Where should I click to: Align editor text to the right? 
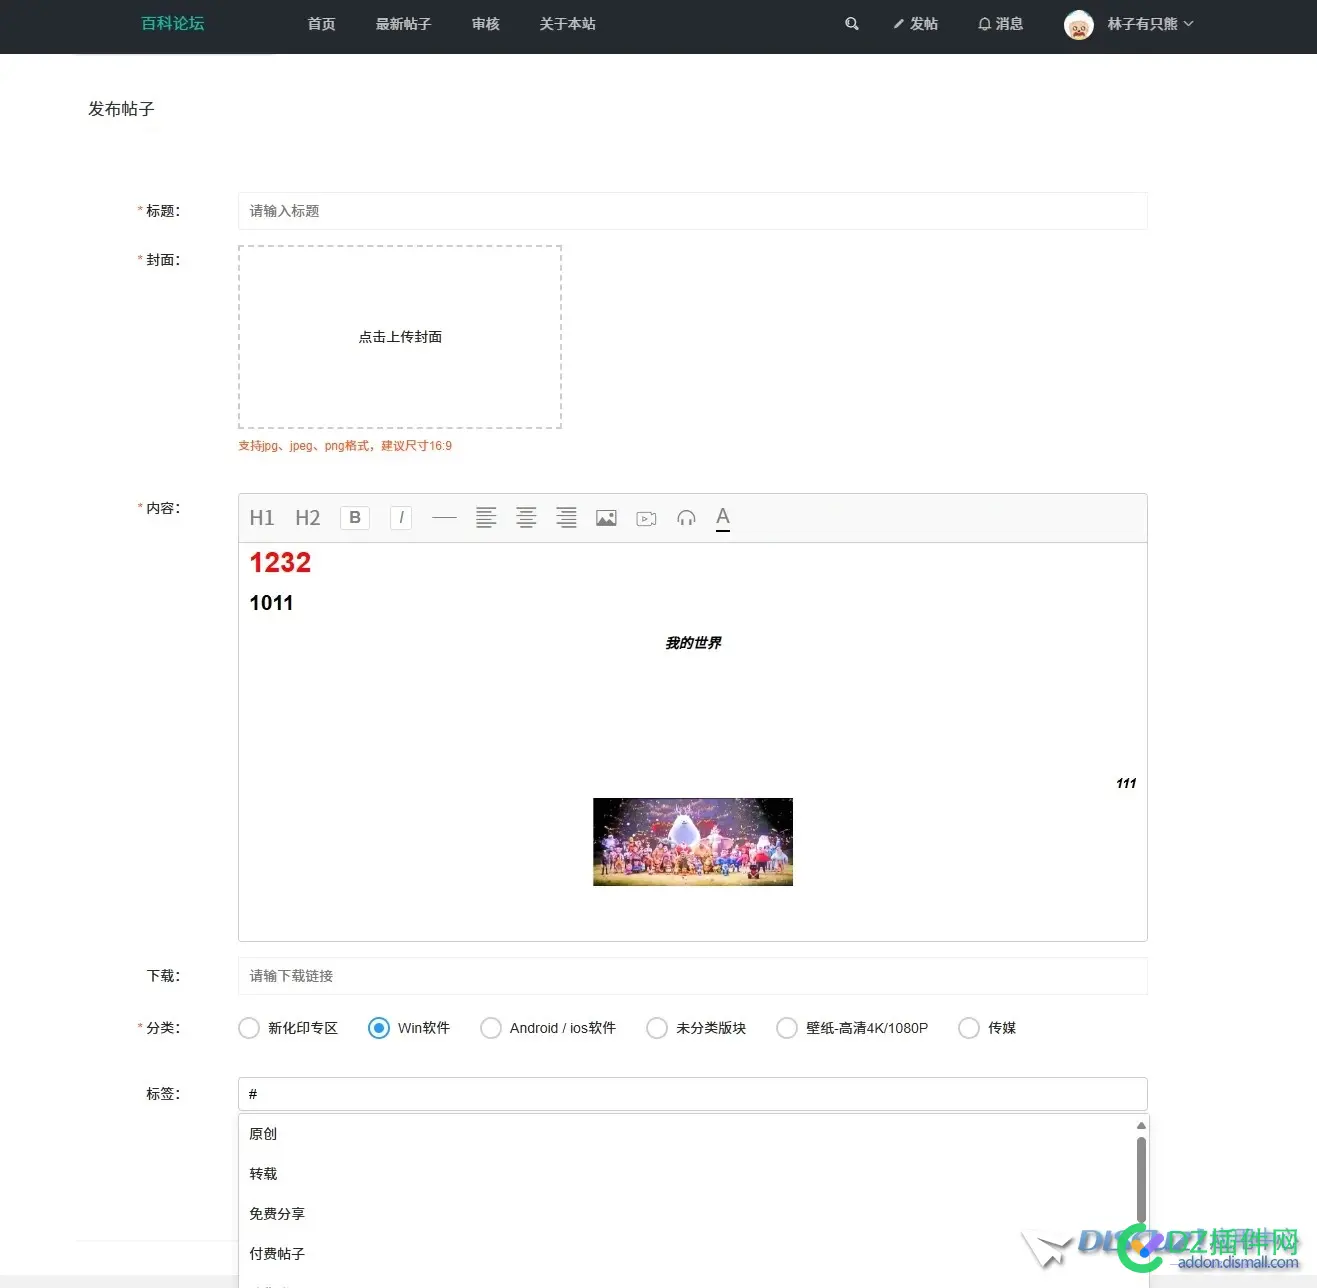[566, 518]
